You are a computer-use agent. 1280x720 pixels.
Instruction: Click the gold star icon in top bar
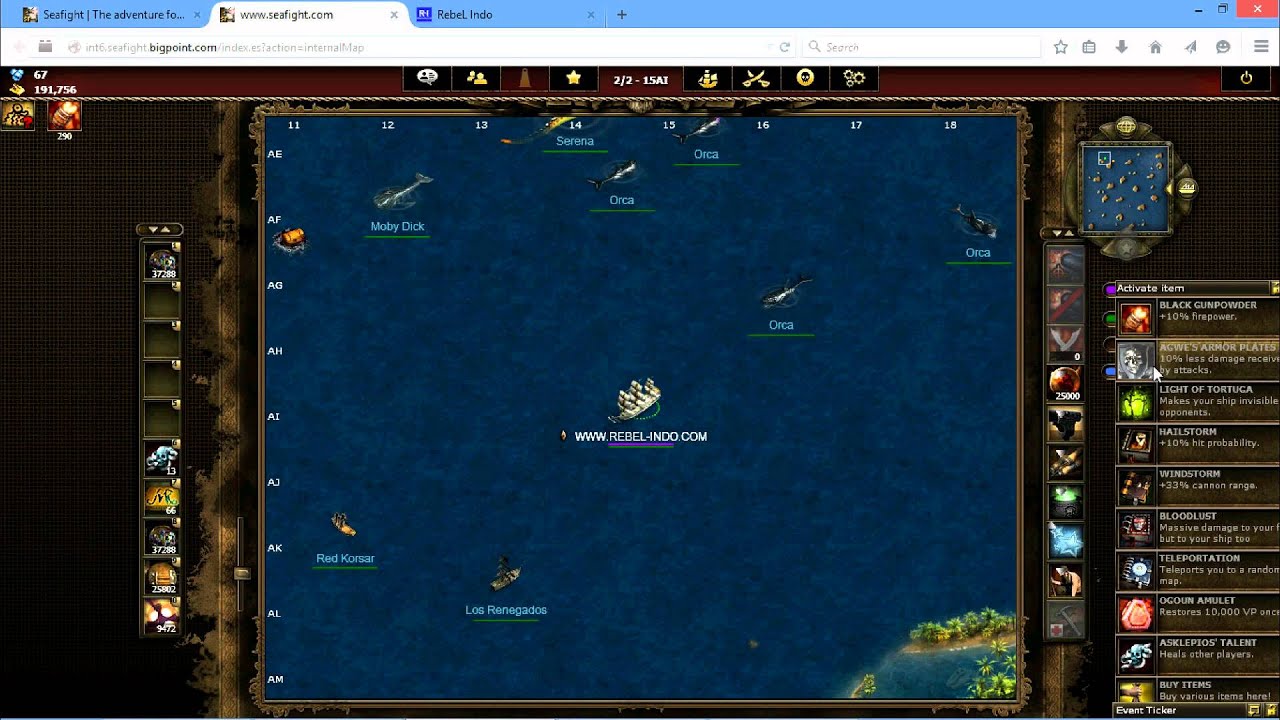tap(573, 78)
